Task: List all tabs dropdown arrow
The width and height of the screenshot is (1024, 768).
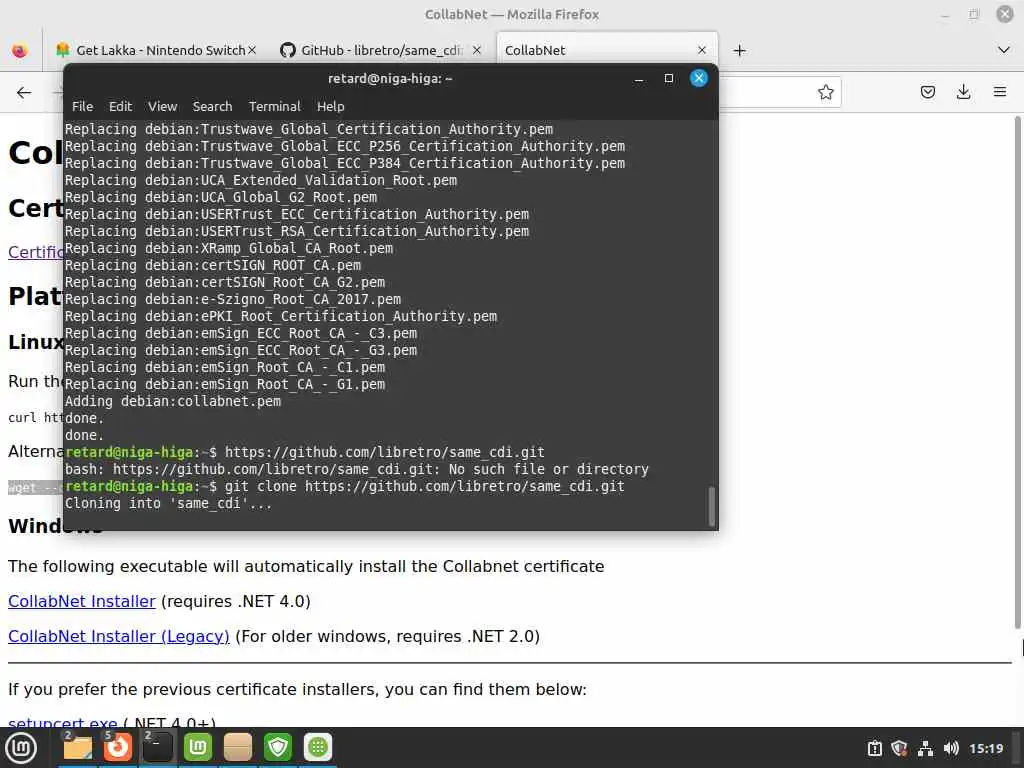Action: click(x=1004, y=50)
